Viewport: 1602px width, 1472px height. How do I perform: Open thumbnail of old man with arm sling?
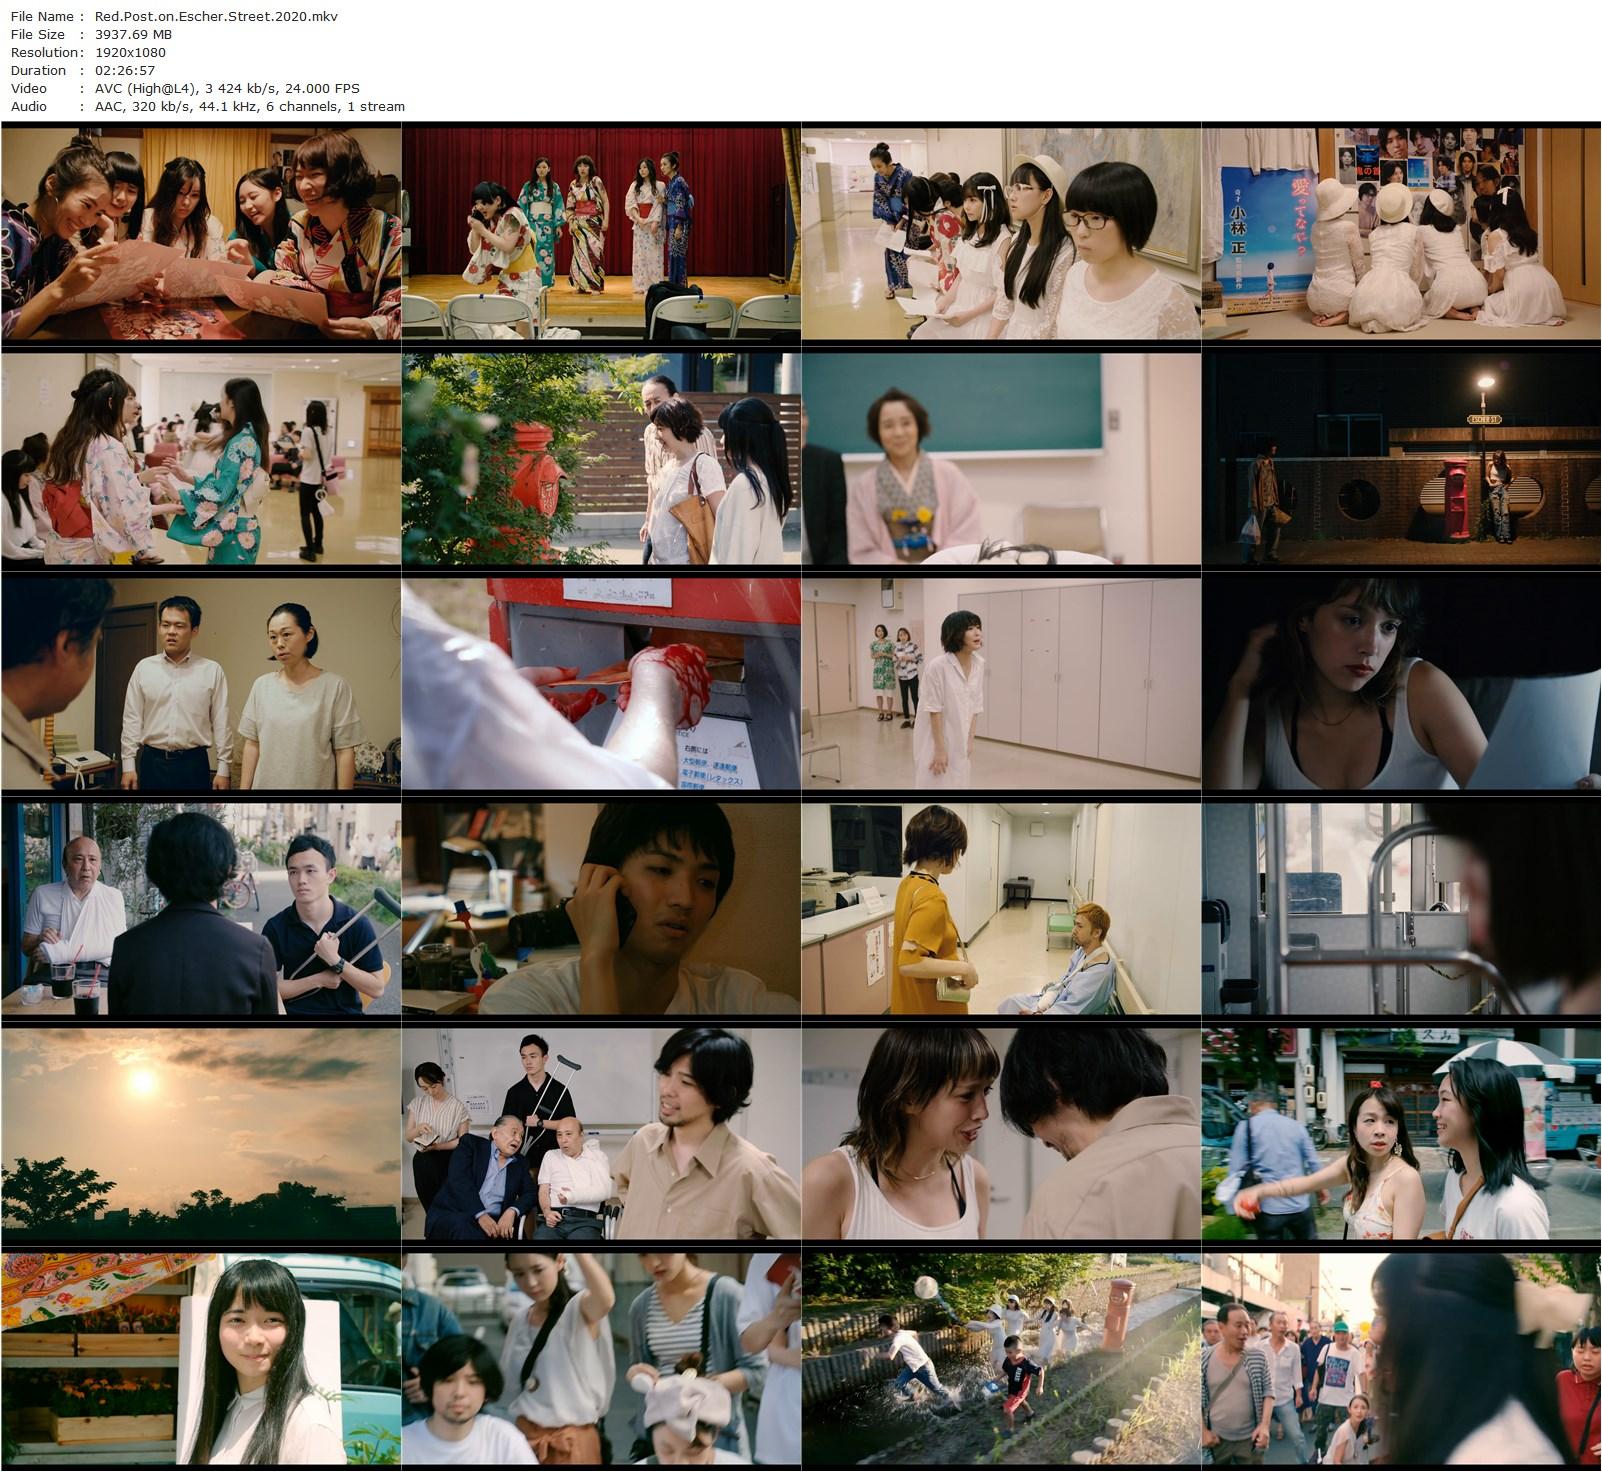click(201, 909)
